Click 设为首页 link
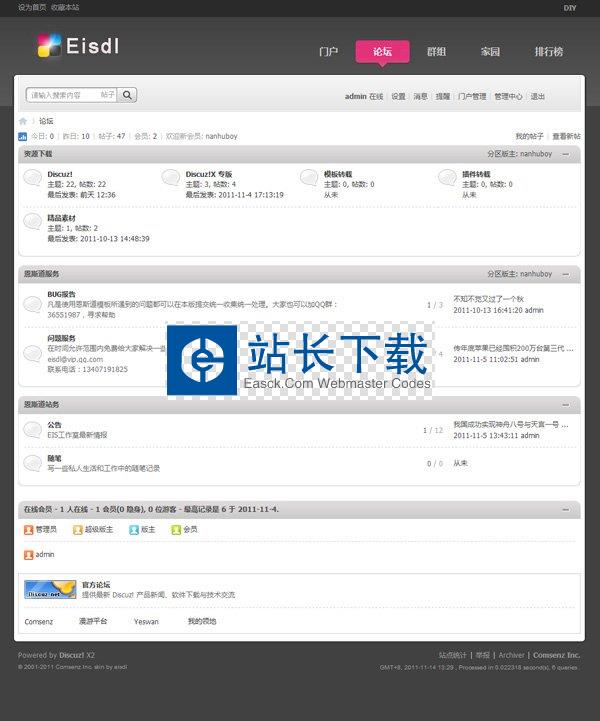The height and width of the screenshot is (721, 600). (x=32, y=7)
